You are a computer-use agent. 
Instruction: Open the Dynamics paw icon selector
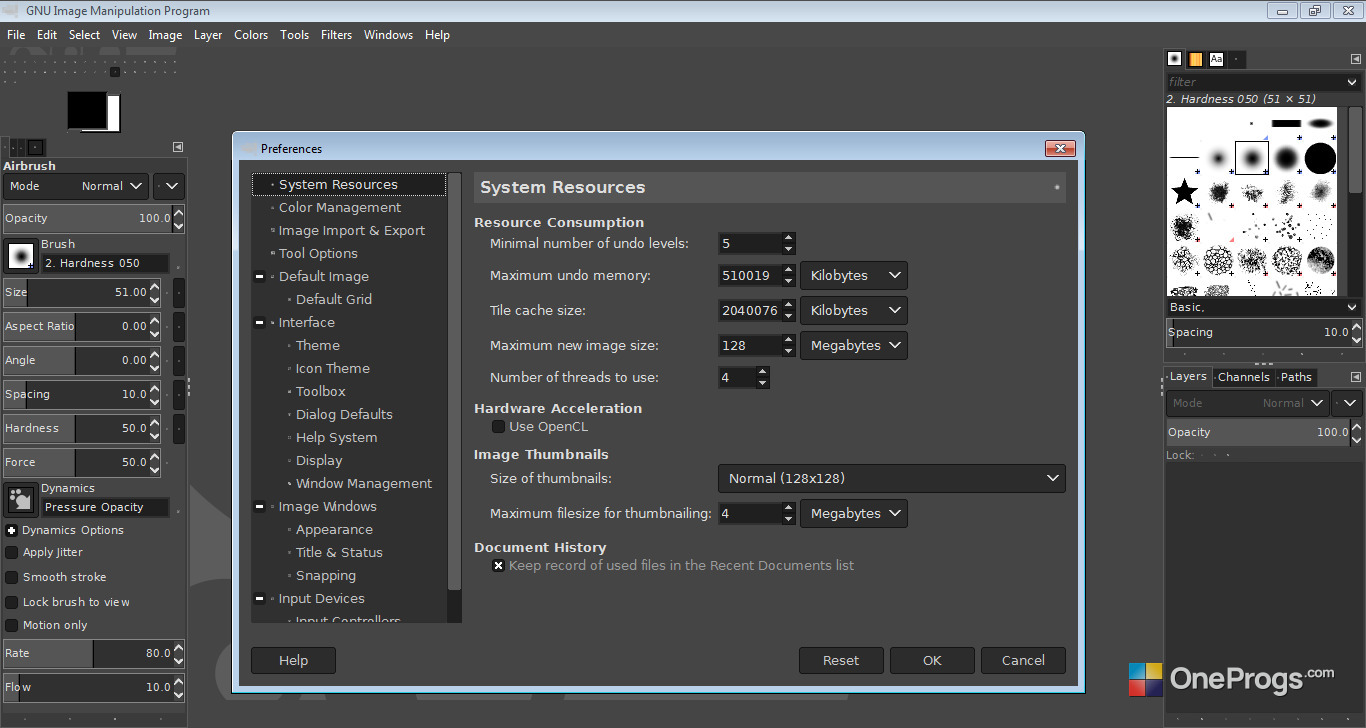21,499
